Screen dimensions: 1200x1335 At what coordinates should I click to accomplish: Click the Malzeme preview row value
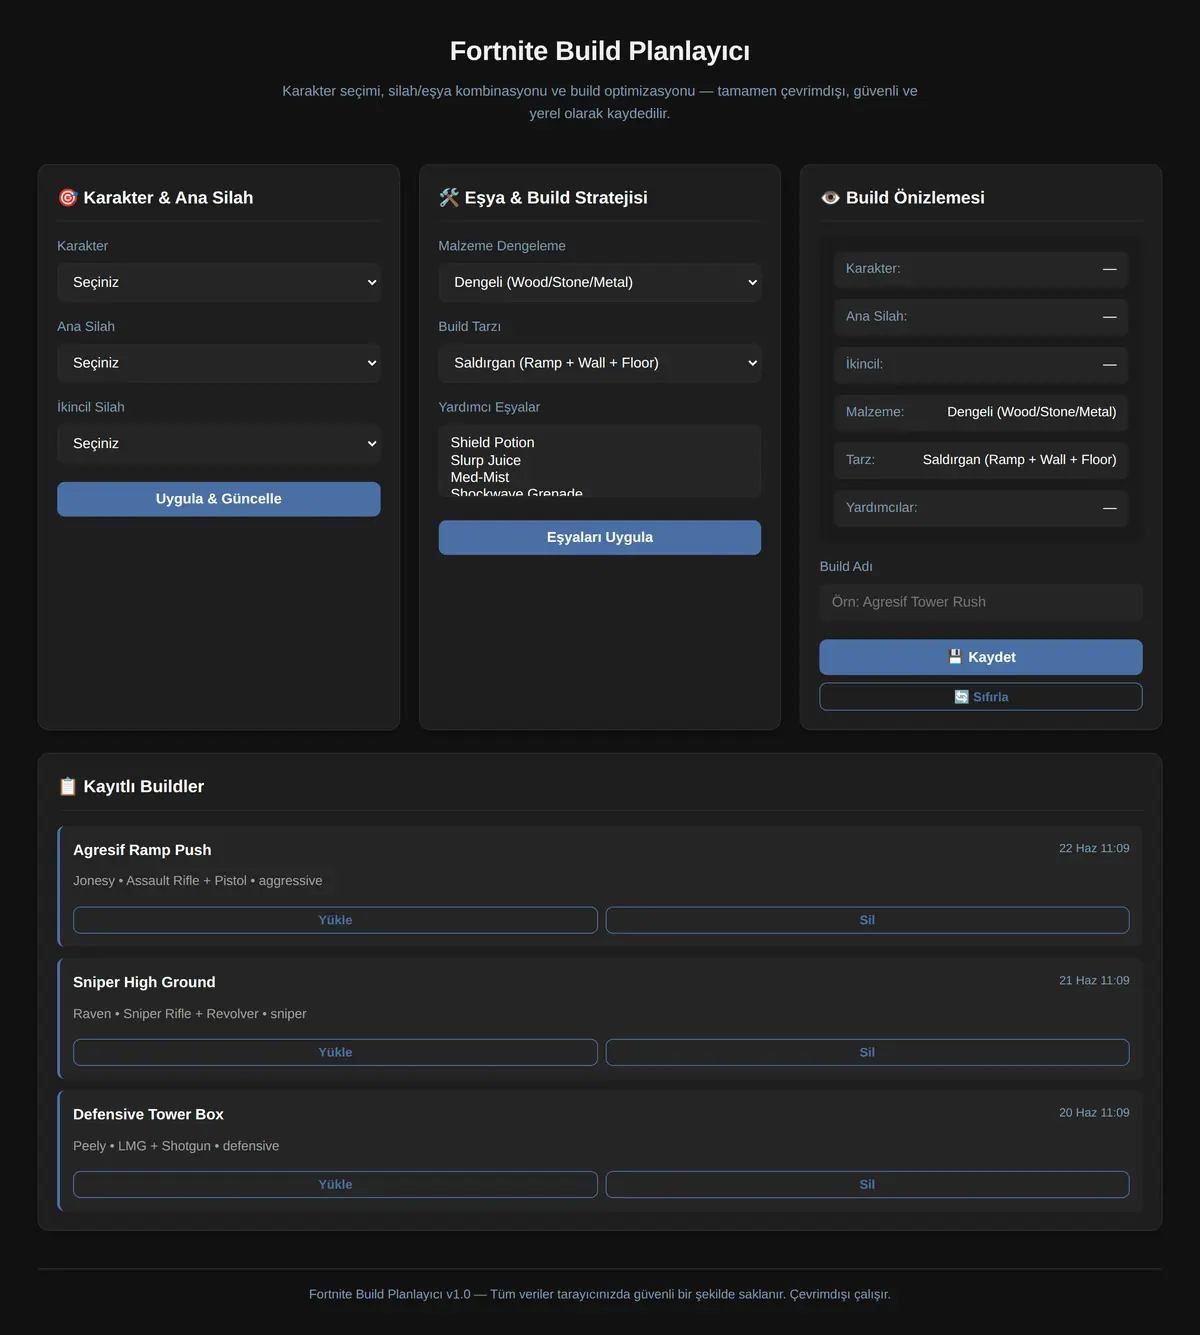click(1032, 412)
